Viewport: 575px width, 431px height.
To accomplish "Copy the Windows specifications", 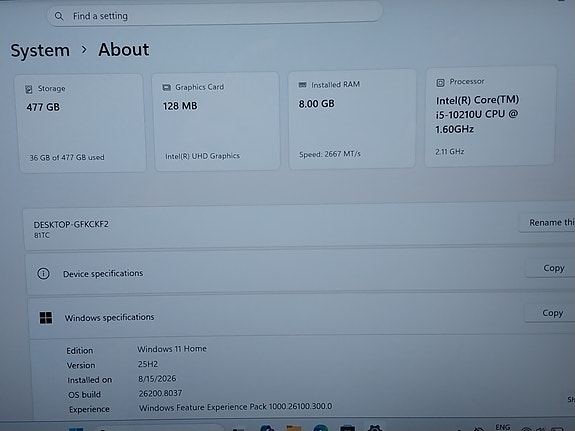I will (x=550, y=313).
